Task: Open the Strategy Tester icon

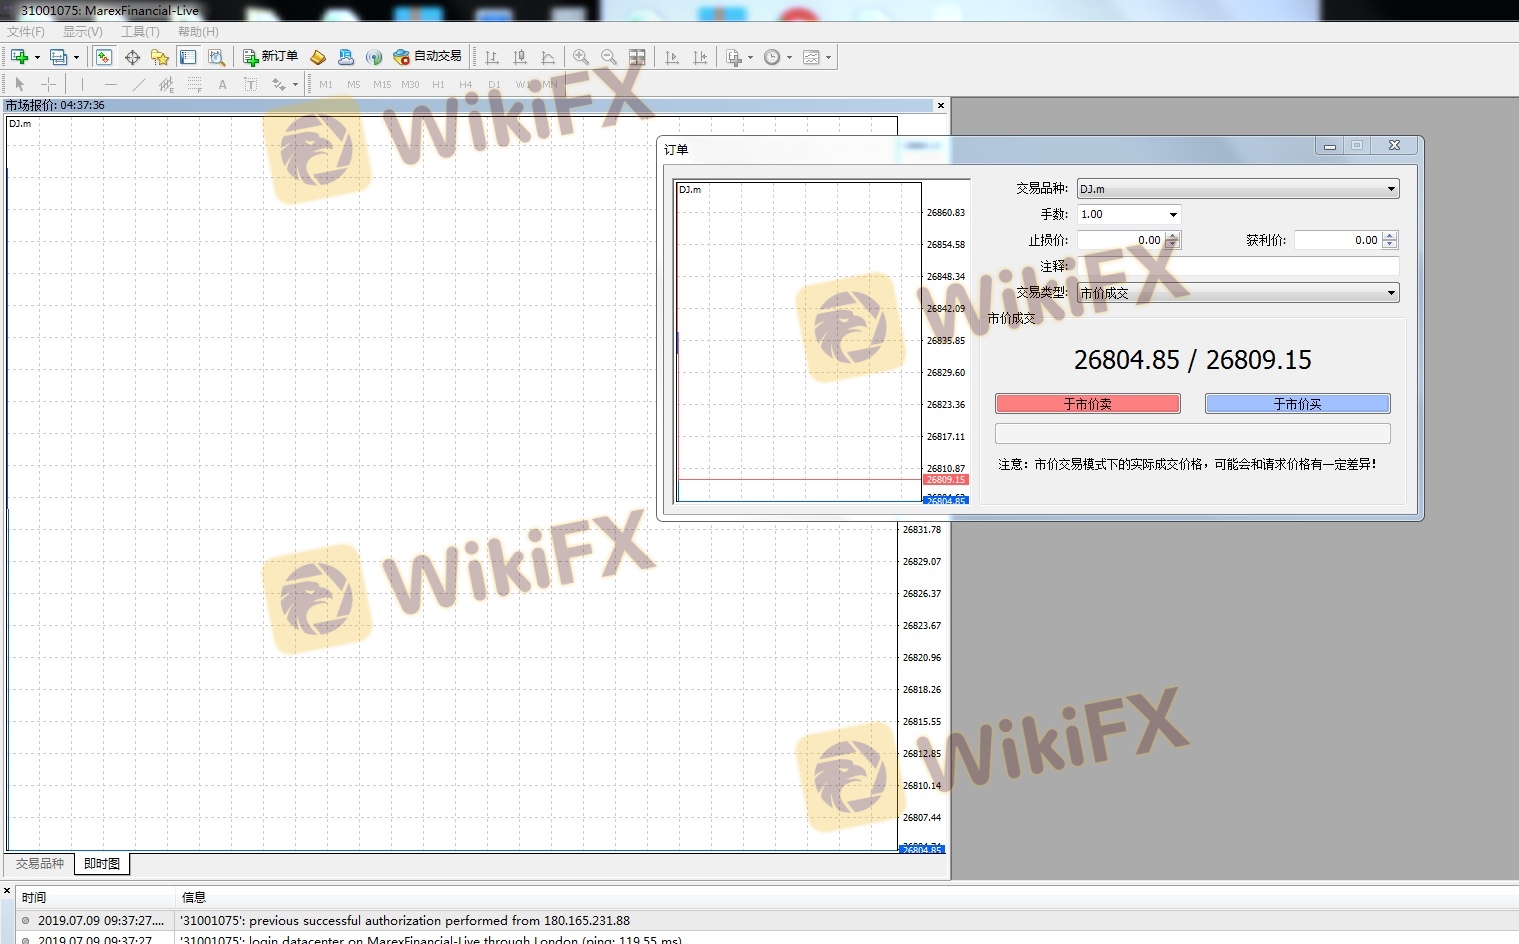Action: 216,57
